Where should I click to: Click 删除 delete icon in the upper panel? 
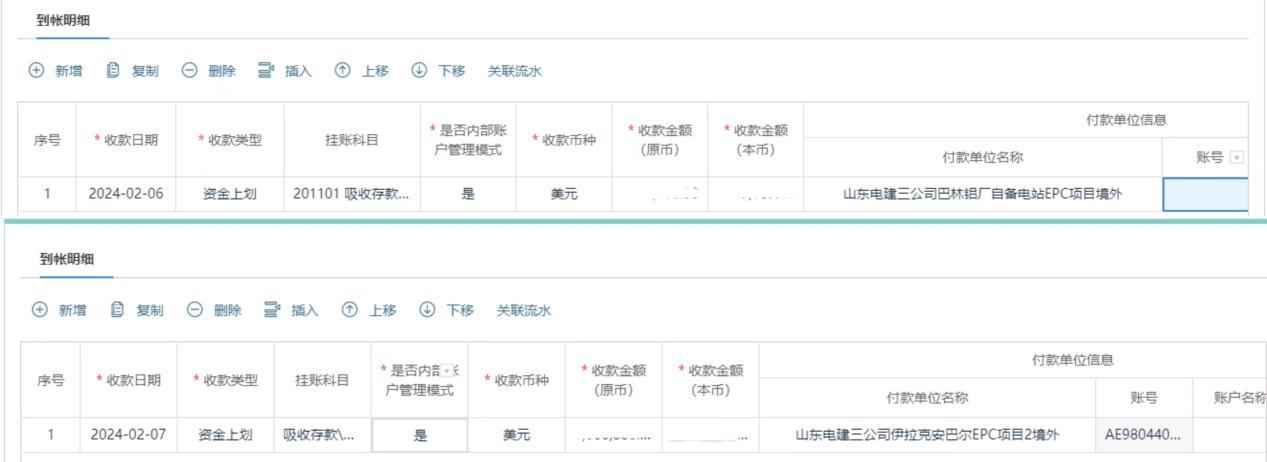(x=188, y=70)
